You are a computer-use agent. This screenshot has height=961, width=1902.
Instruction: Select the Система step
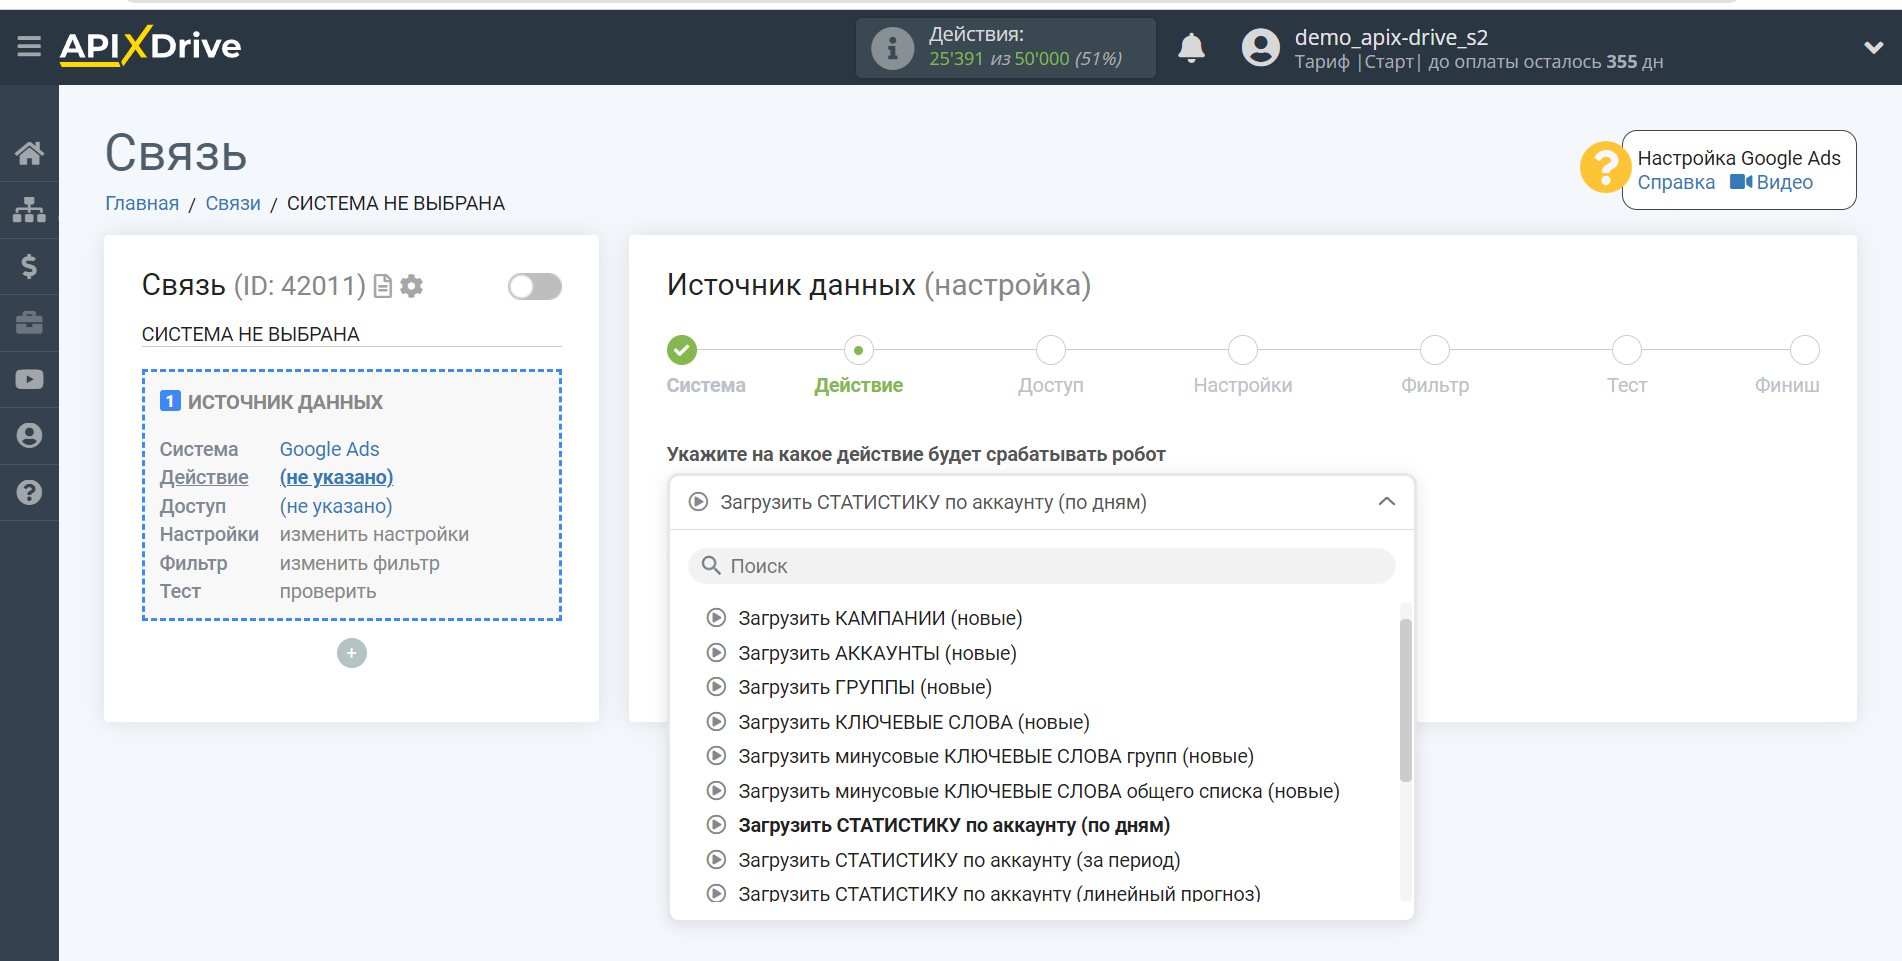click(x=682, y=350)
